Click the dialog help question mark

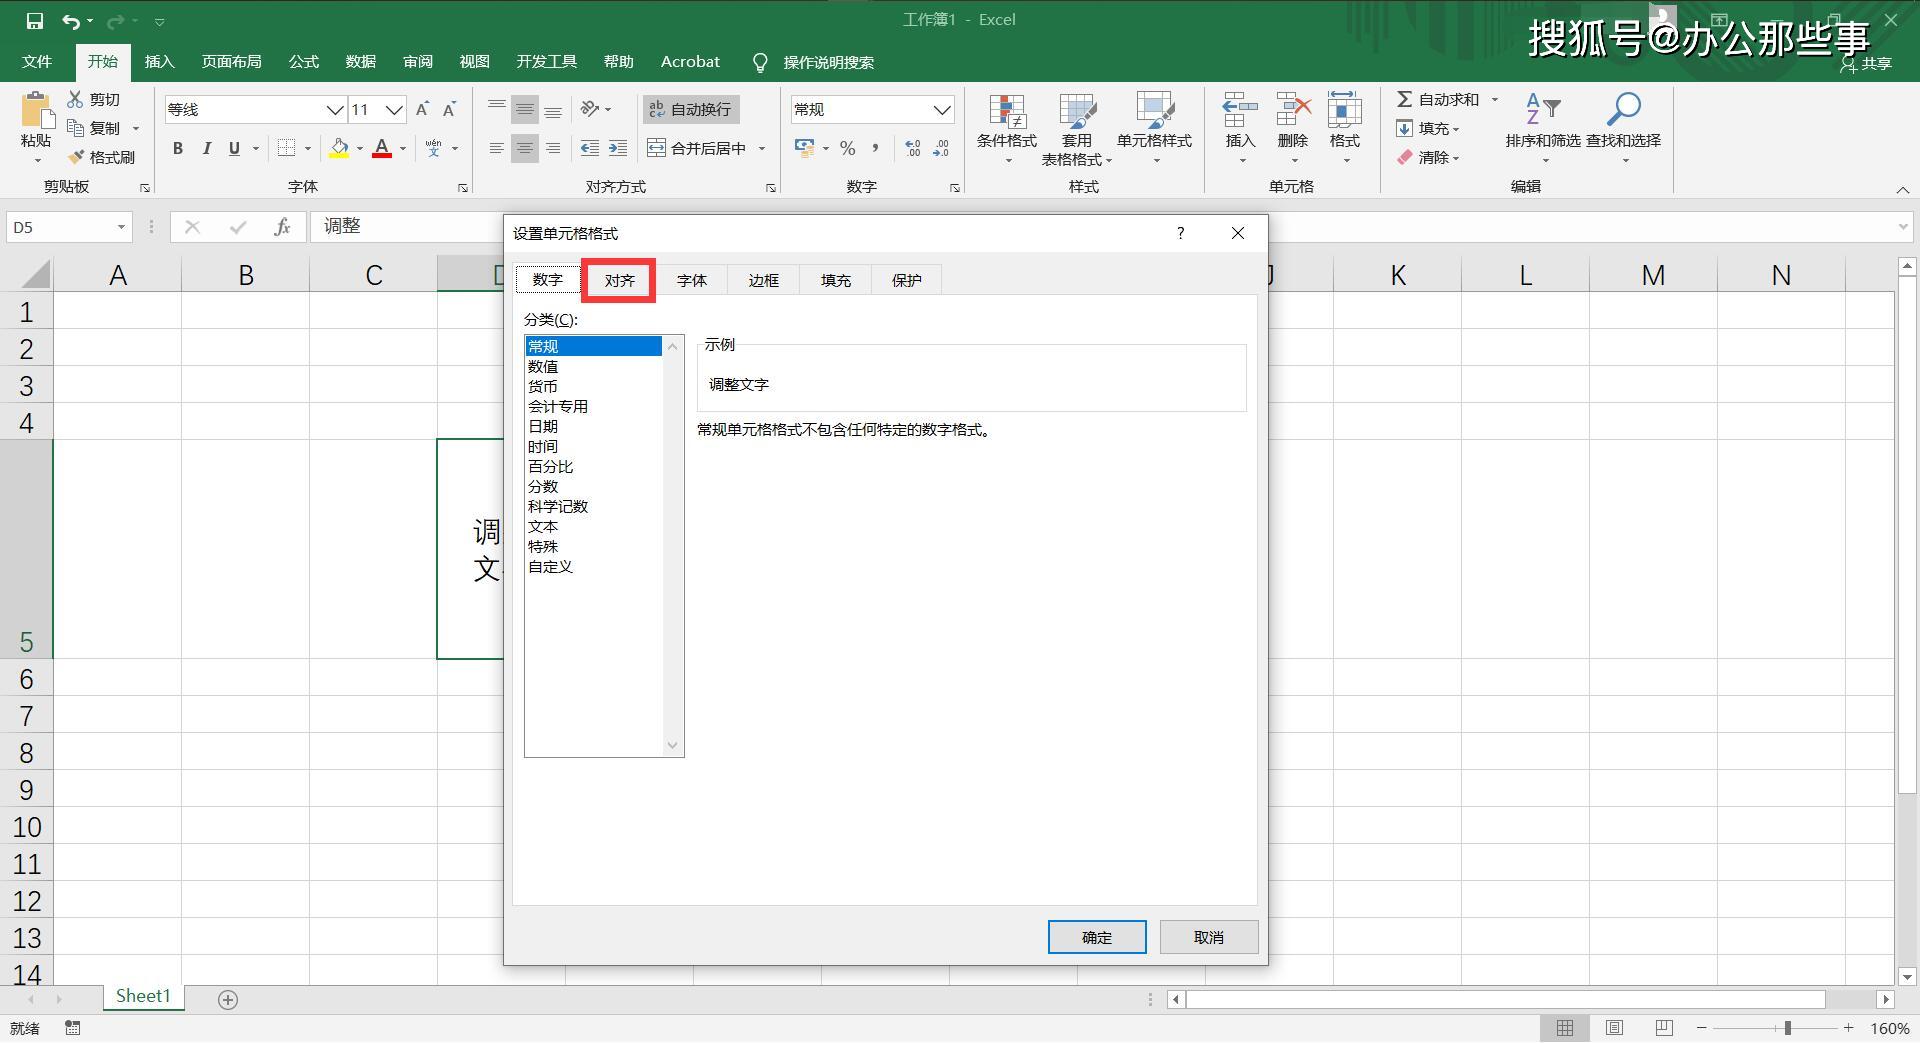click(x=1181, y=233)
